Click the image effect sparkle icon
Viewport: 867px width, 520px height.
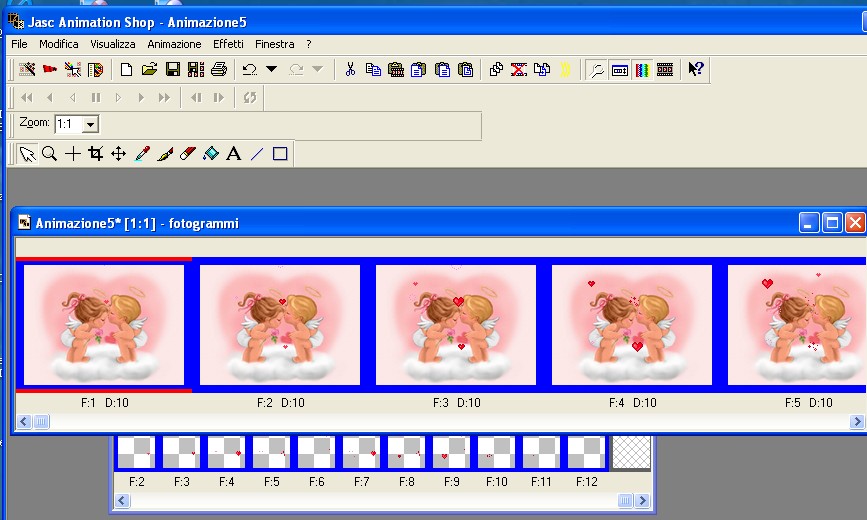(72, 69)
